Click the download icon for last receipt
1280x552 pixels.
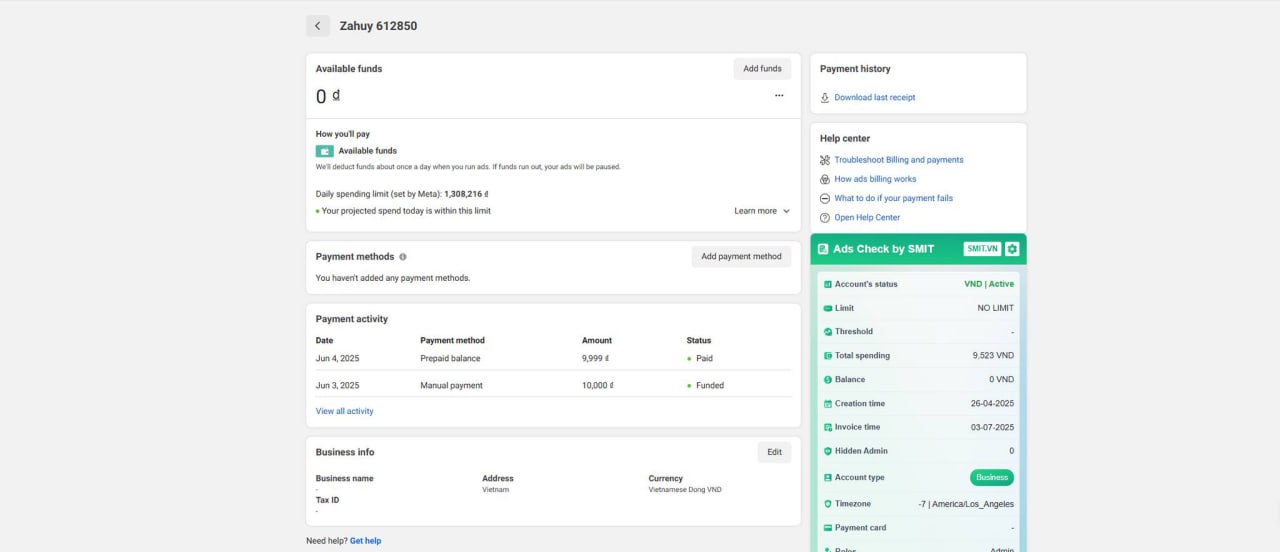pos(825,98)
